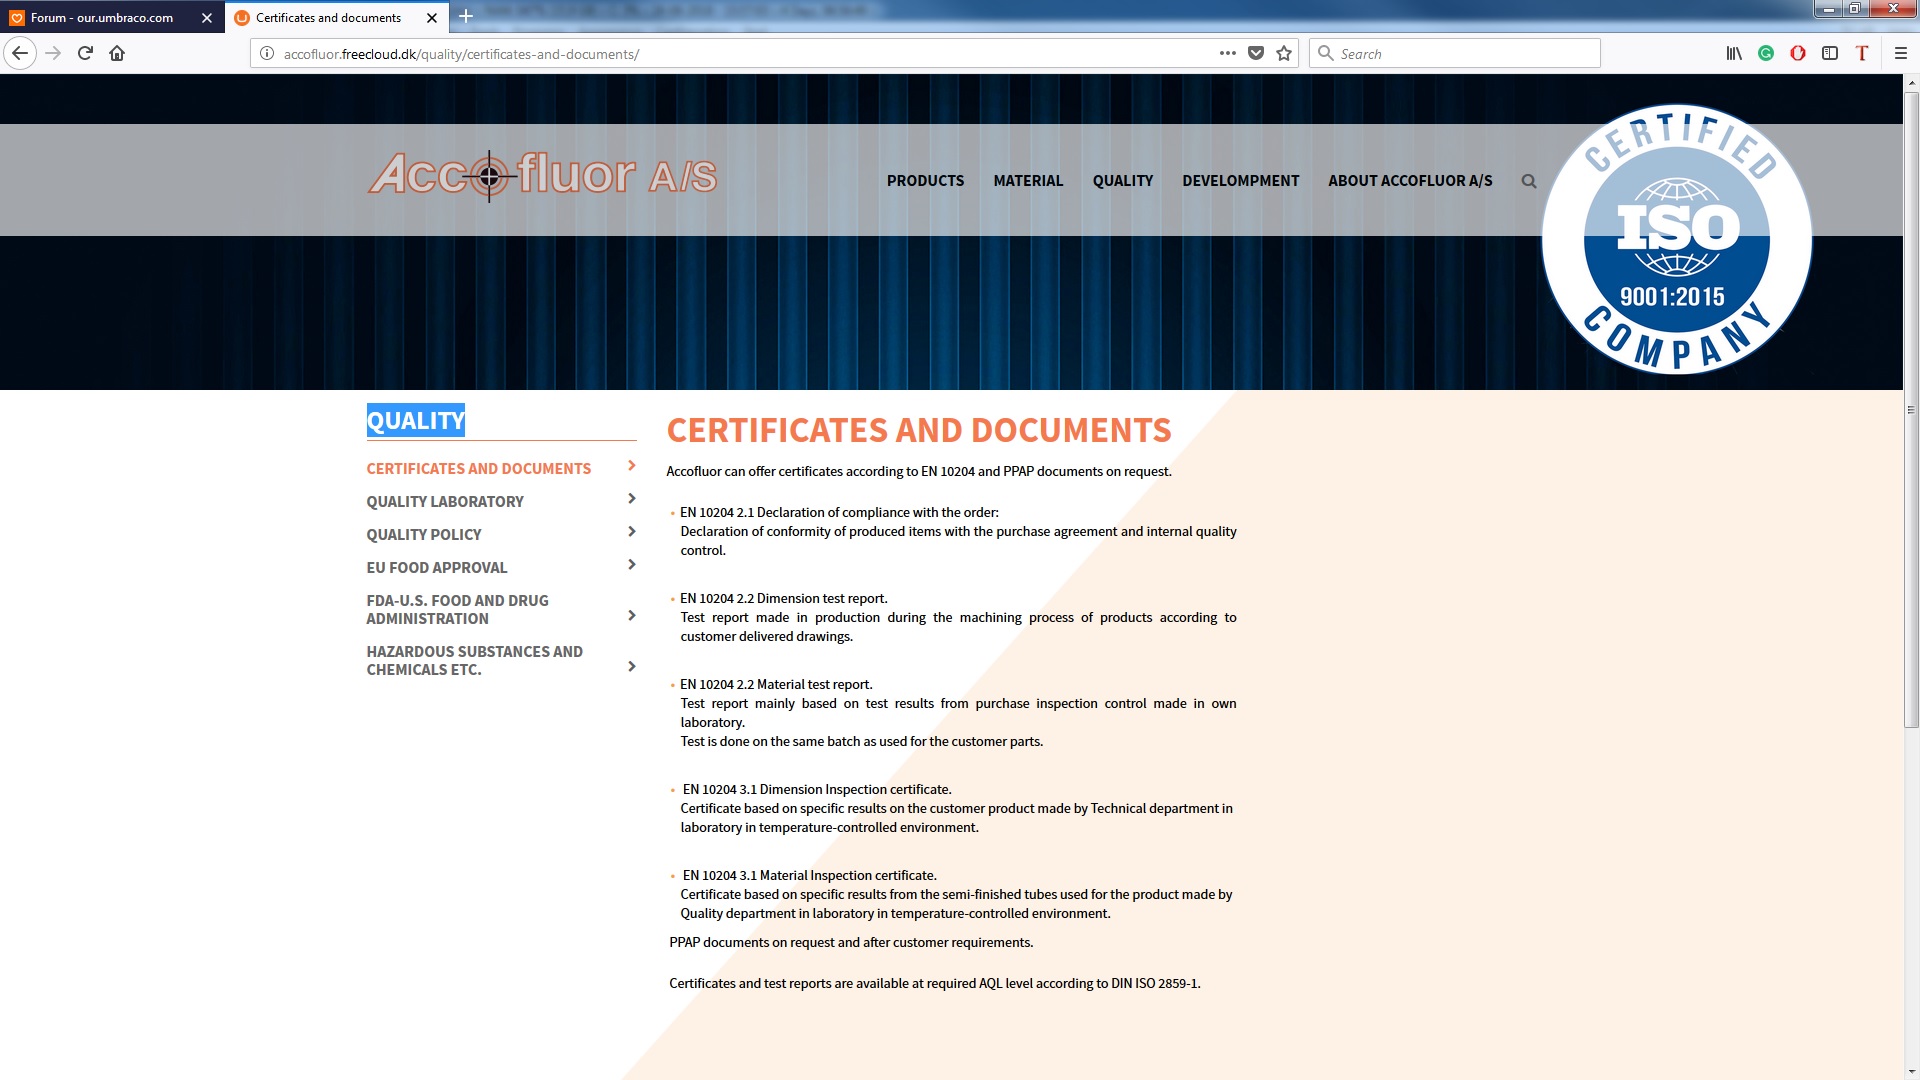
Task: Switch to the Forum - our.umbraco.com tab
Action: tap(102, 18)
